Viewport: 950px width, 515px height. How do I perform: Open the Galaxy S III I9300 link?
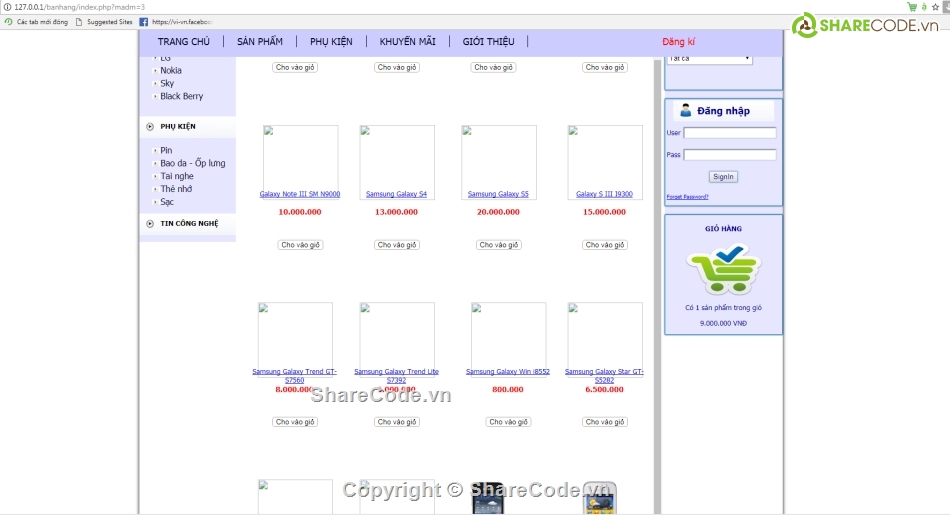[604, 194]
